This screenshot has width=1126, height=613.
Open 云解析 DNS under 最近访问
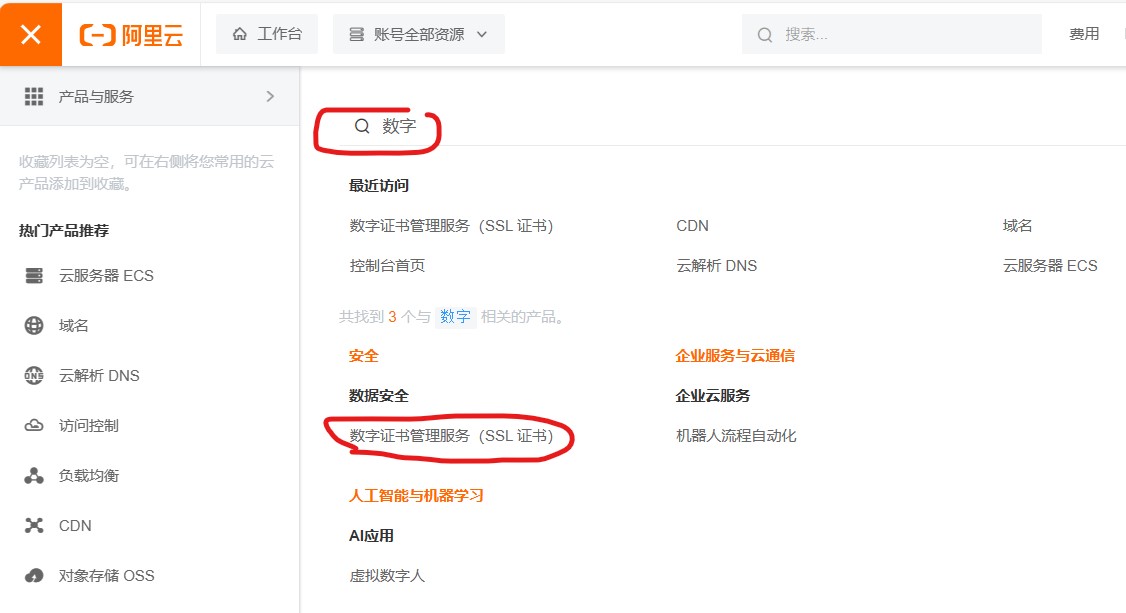click(717, 266)
